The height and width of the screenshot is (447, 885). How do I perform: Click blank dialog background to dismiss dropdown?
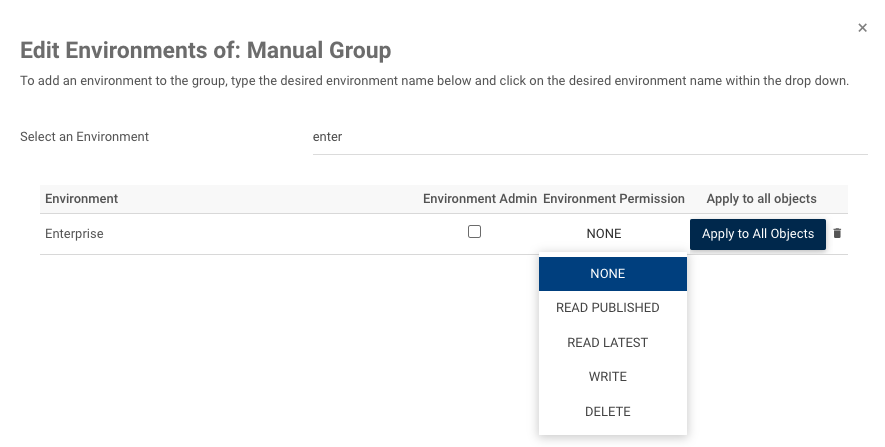[250, 360]
